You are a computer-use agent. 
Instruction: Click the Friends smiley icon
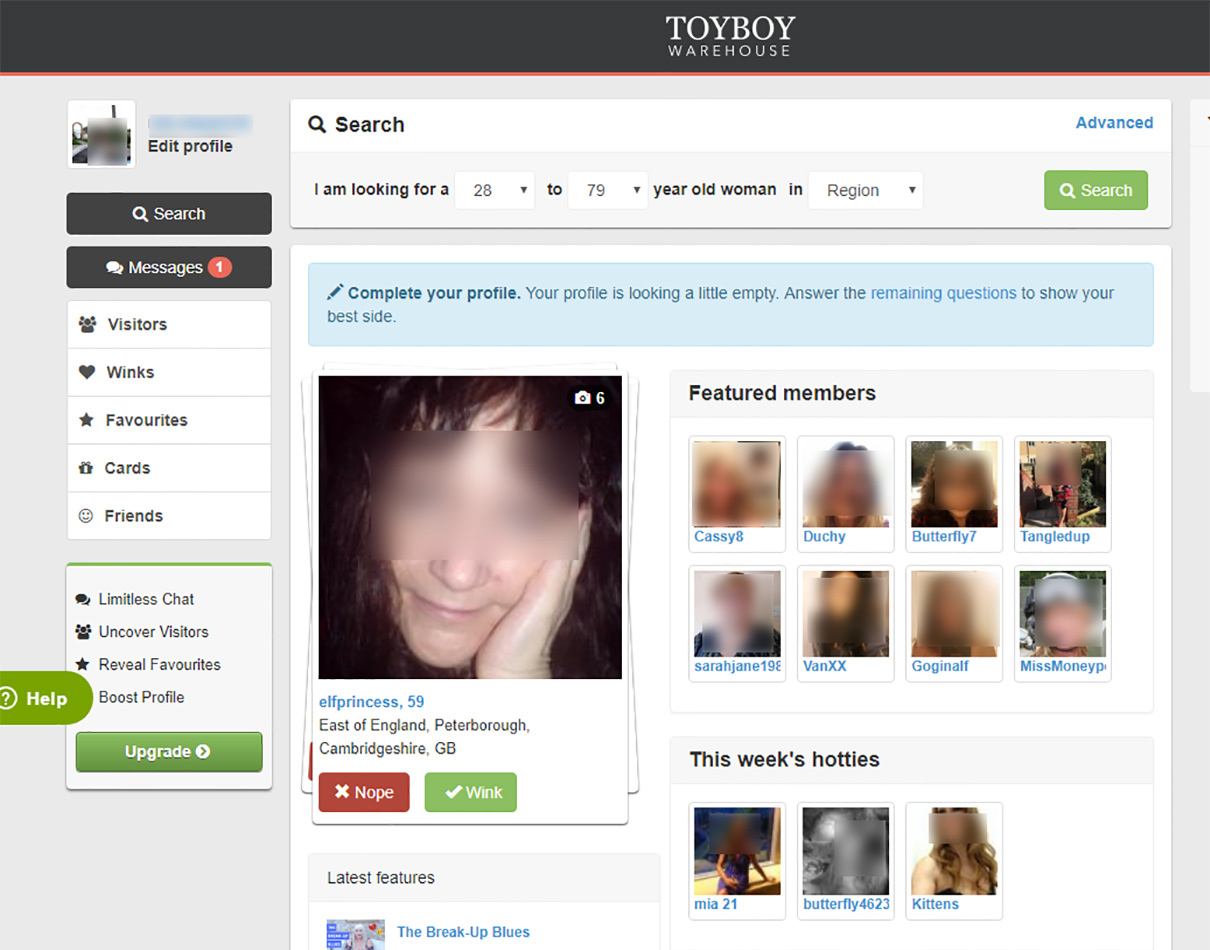pyautogui.click(x=86, y=516)
